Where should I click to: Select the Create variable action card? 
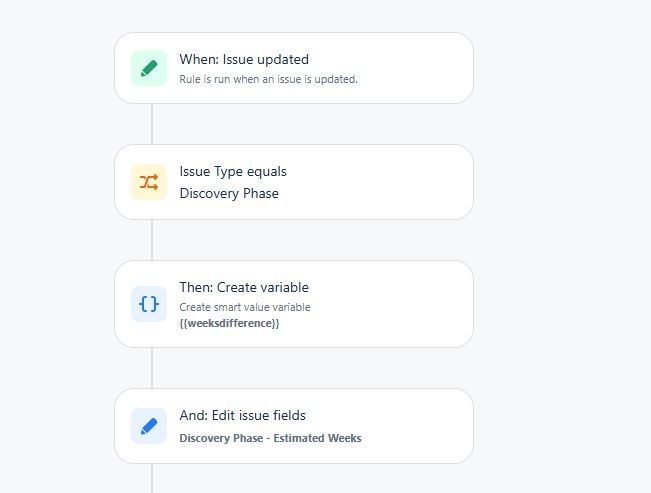click(x=294, y=304)
